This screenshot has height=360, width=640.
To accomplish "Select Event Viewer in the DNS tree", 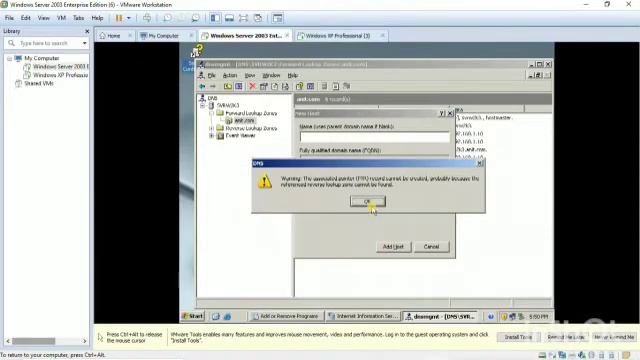I will tap(240, 136).
